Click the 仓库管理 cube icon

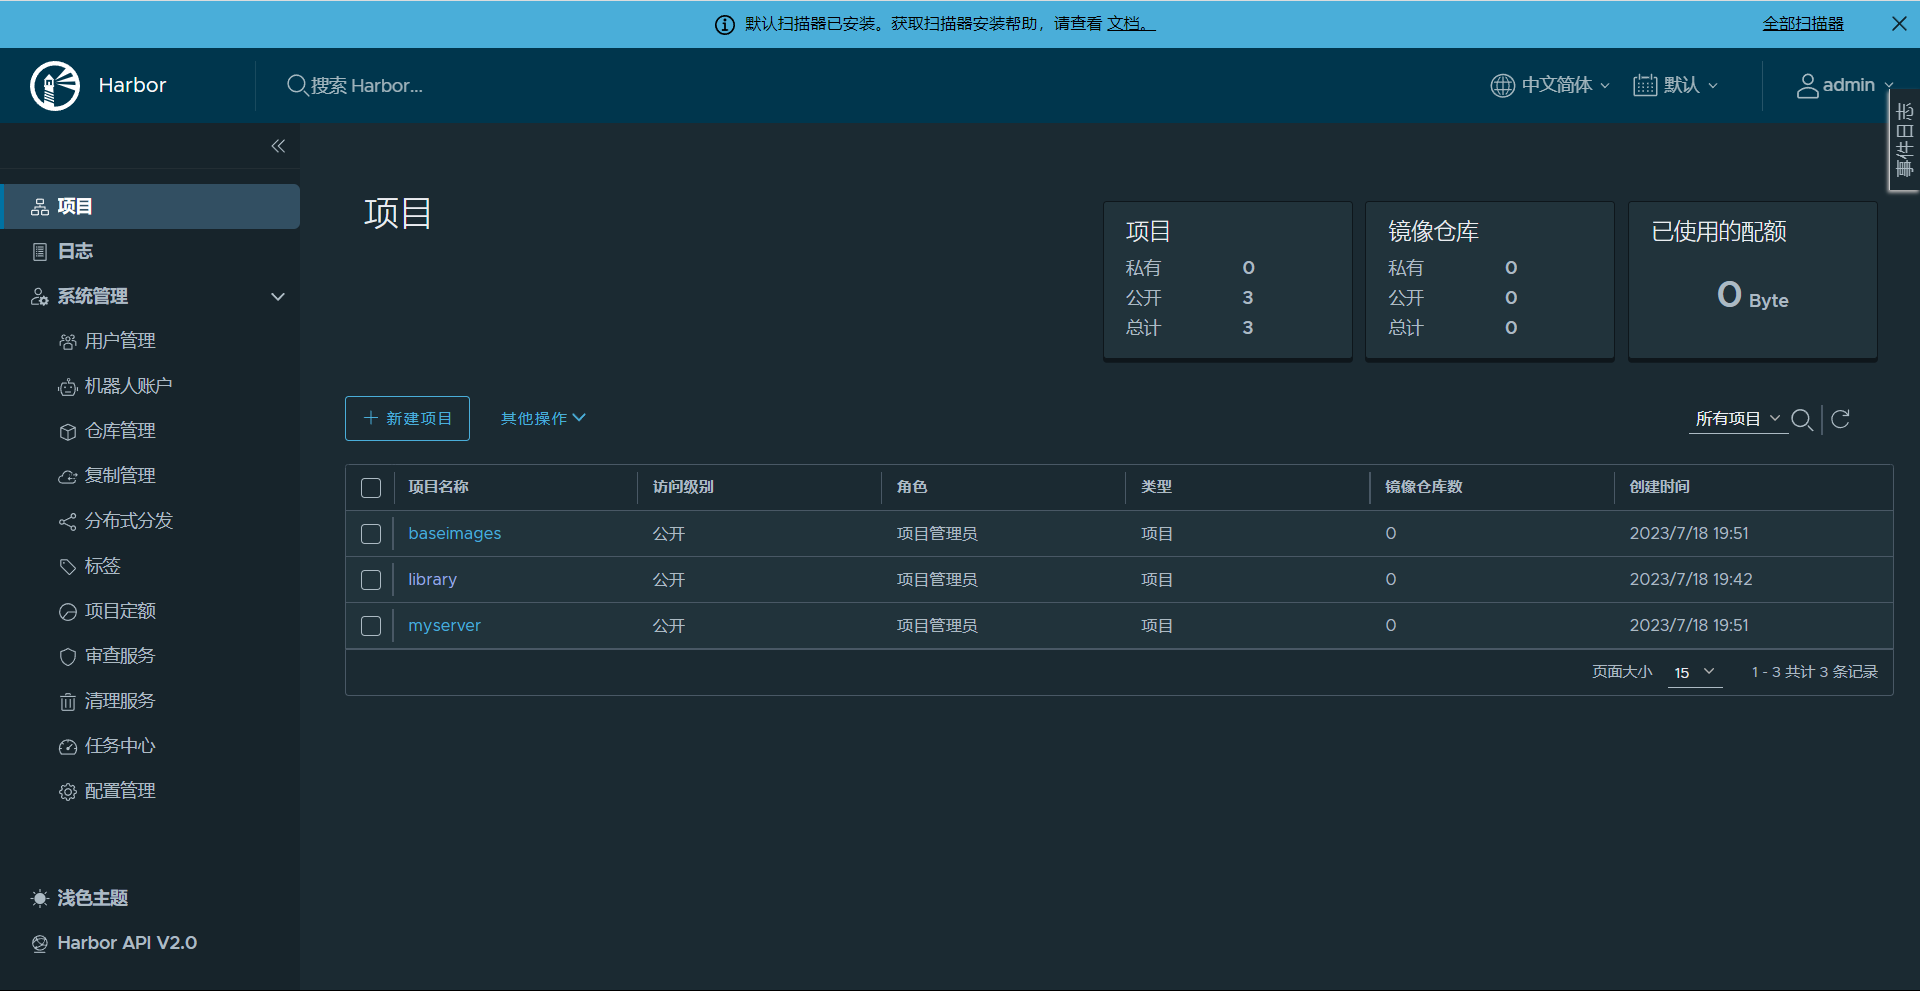coord(68,432)
